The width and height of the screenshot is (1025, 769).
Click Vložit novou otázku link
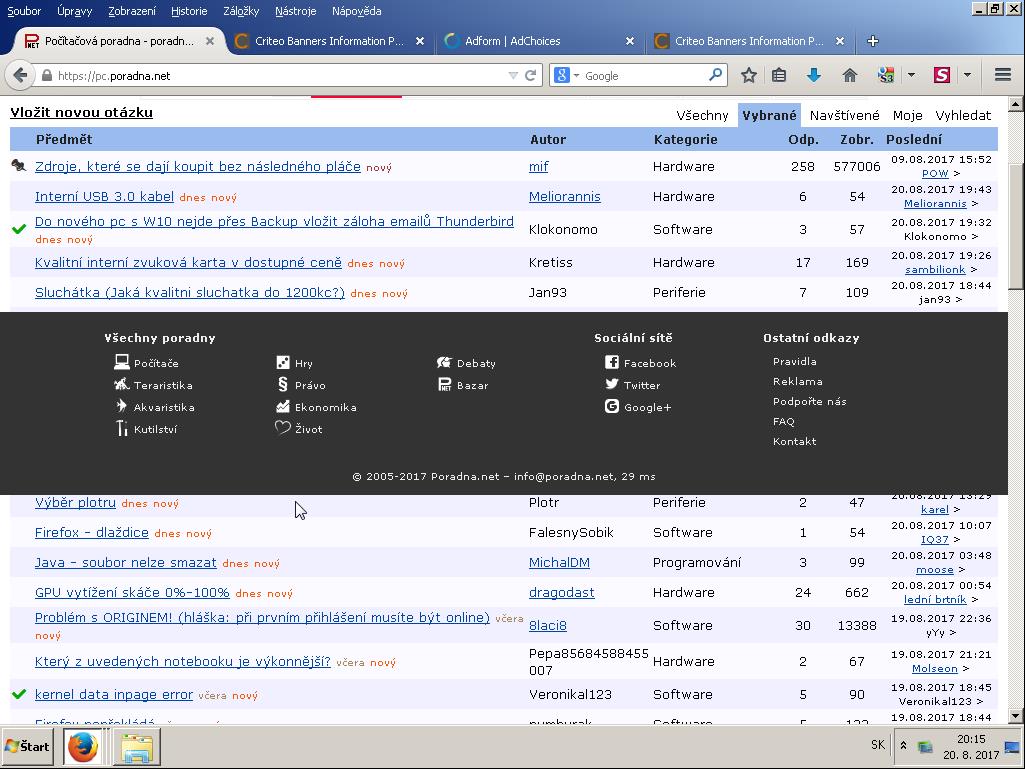click(81, 112)
